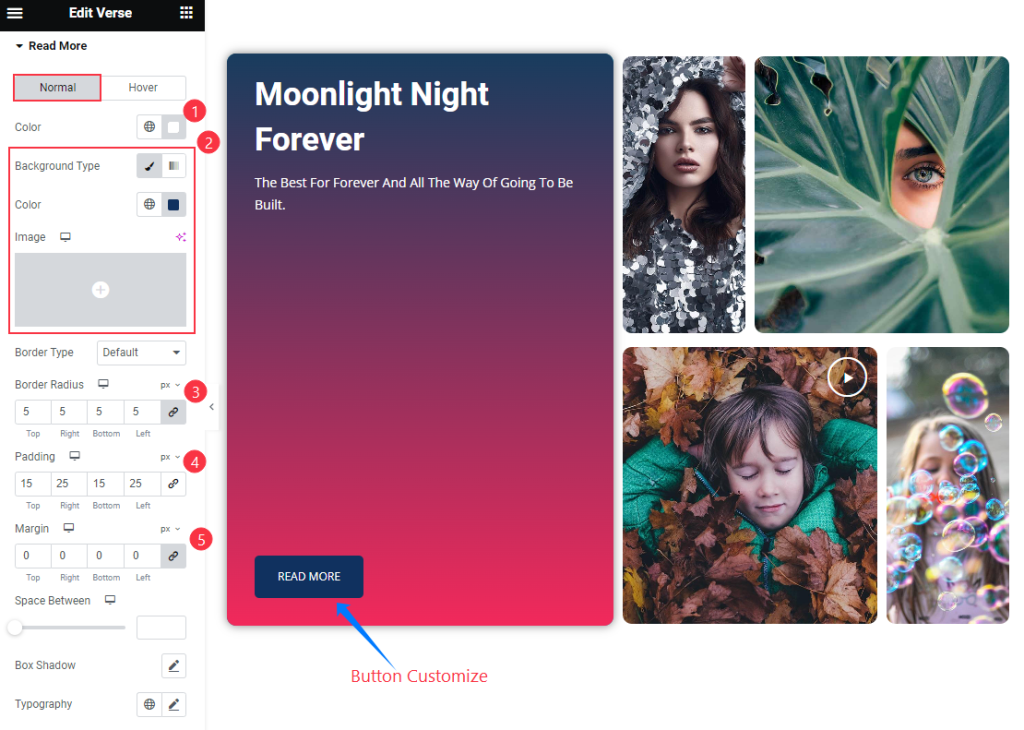
Task: Switch to the Hover tab
Action: click(143, 87)
